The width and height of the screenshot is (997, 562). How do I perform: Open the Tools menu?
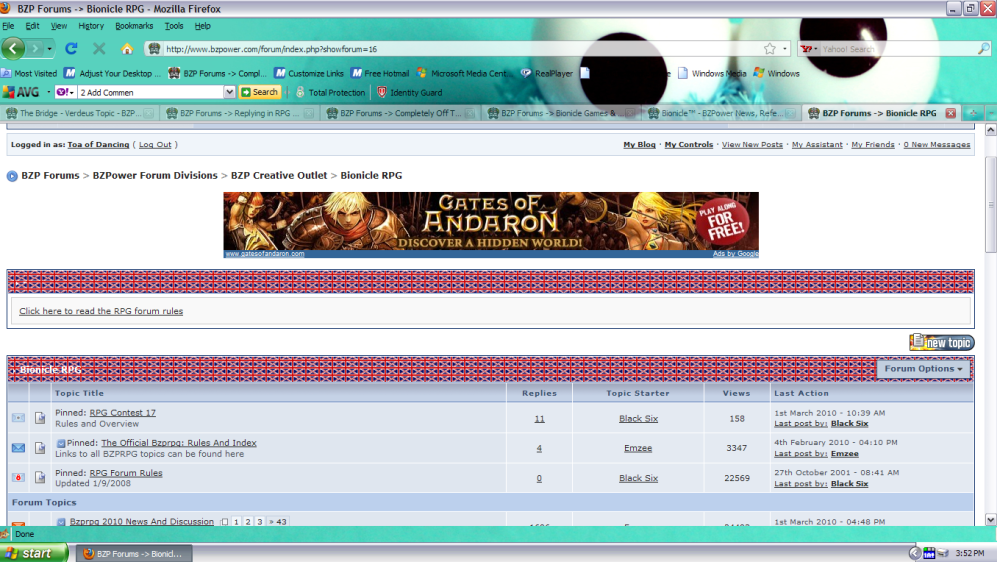(x=174, y=26)
